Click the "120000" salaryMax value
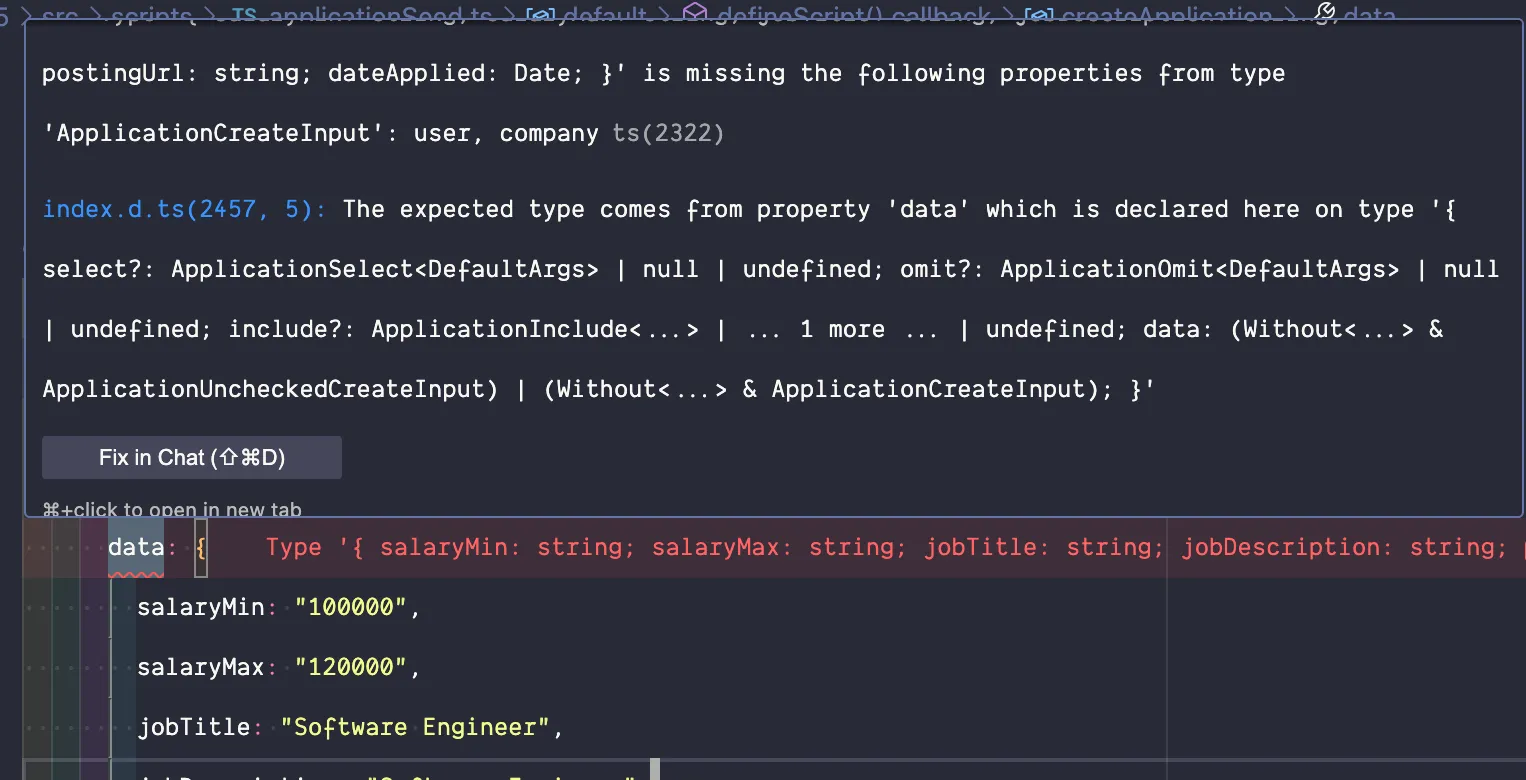The image size is (1526, 780). coord(352,668)
